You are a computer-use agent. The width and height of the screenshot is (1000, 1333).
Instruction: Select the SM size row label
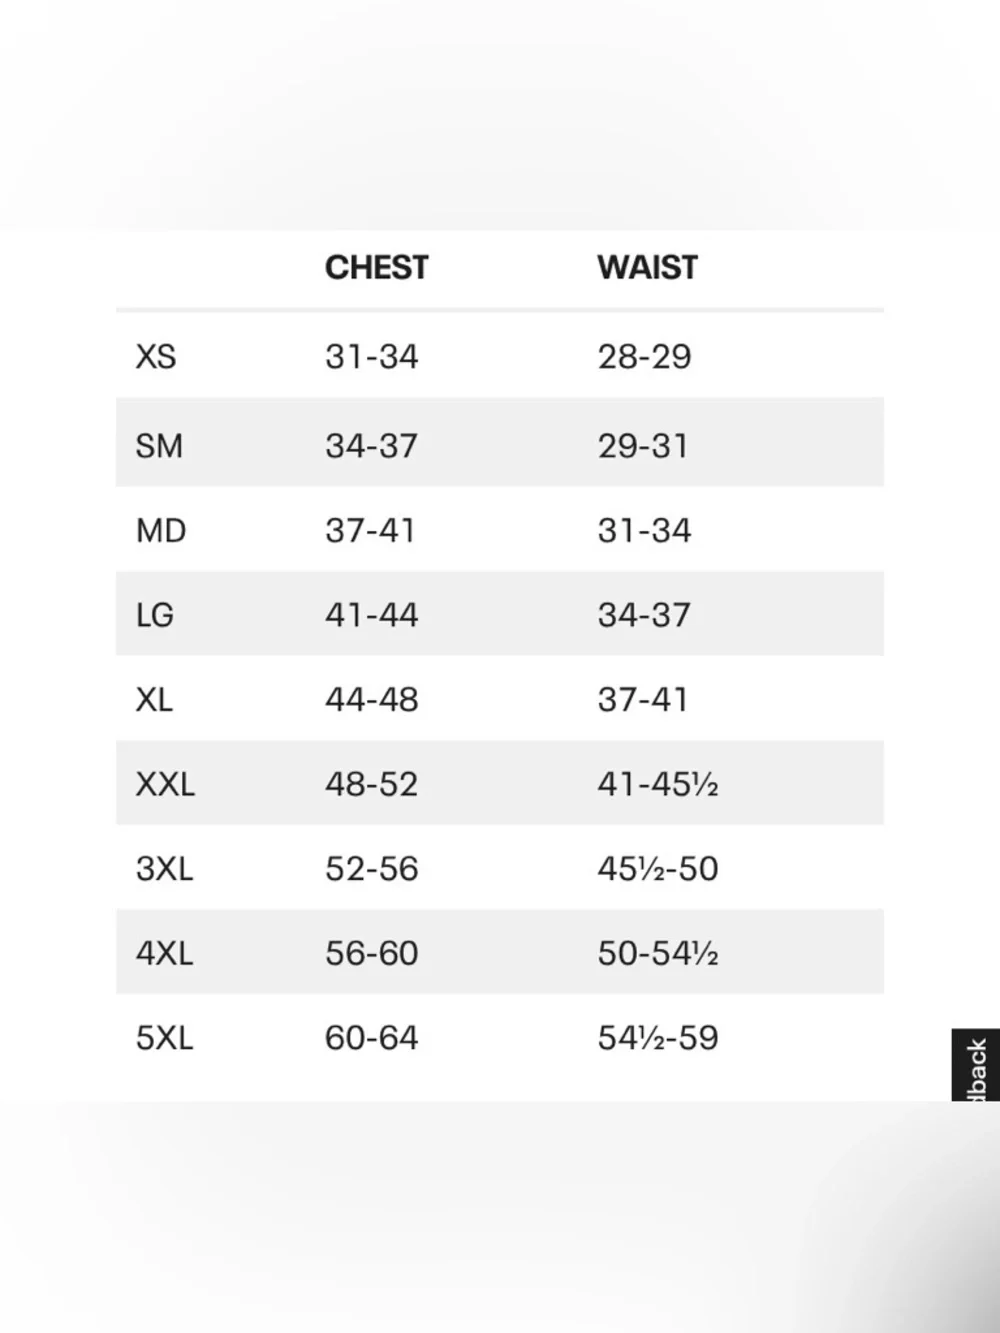click(159, 445)
